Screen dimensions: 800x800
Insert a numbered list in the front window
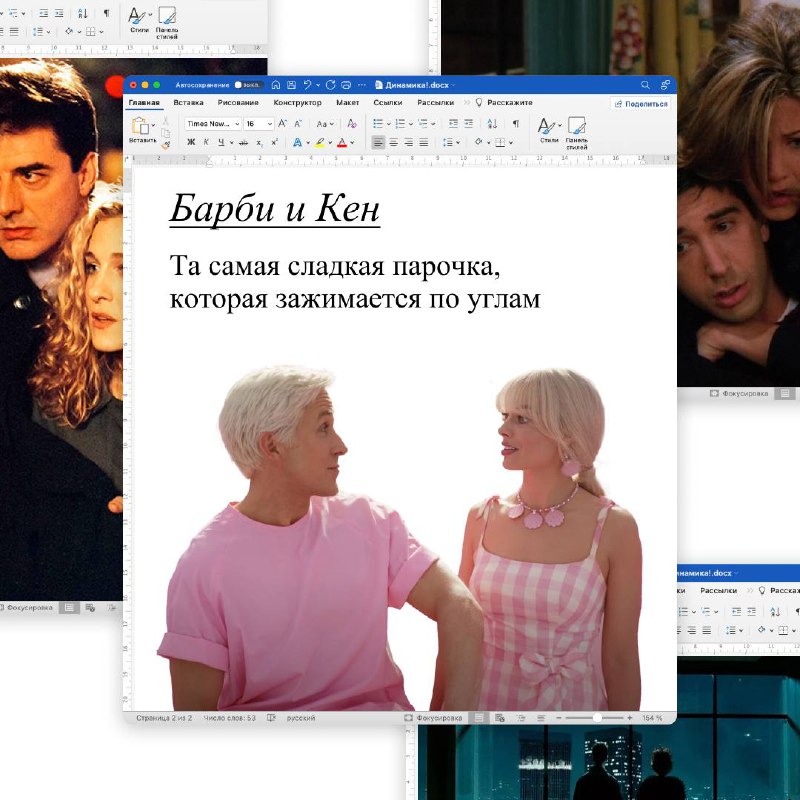pos(400,123)
